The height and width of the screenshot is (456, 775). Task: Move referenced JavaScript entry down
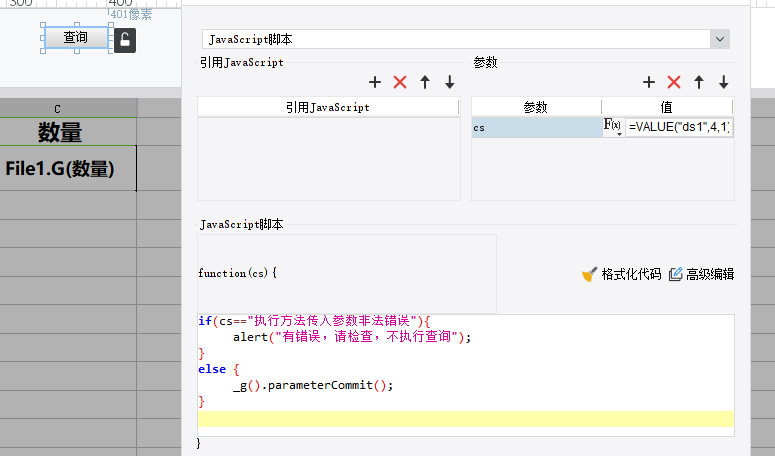tap(449, 82)
